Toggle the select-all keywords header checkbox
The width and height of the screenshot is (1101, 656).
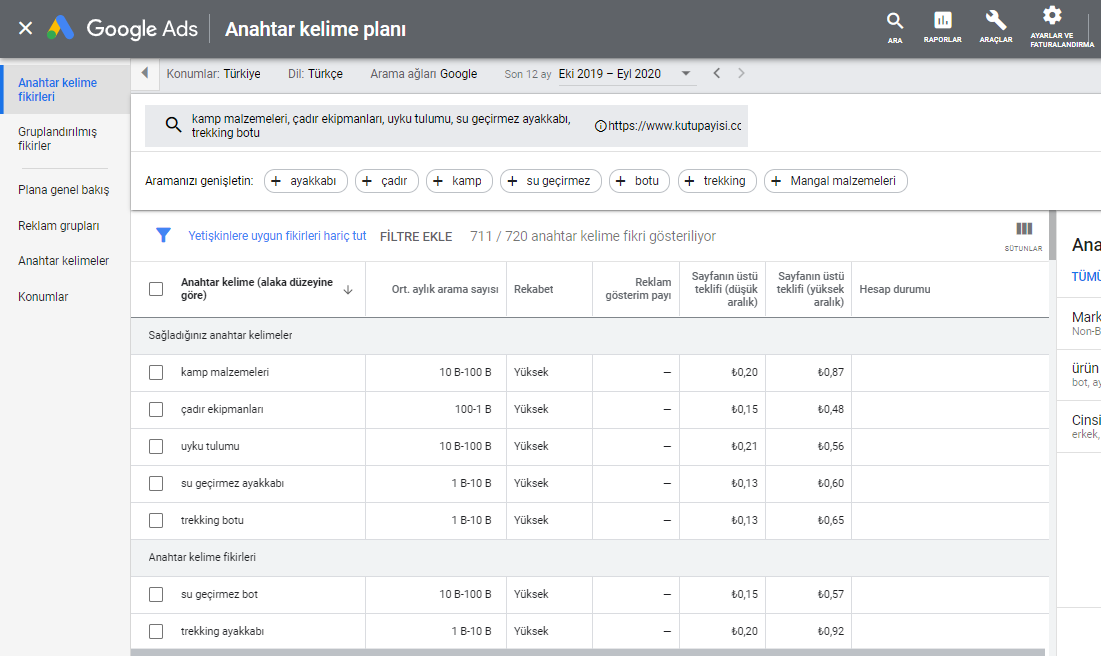click(156, 289)
